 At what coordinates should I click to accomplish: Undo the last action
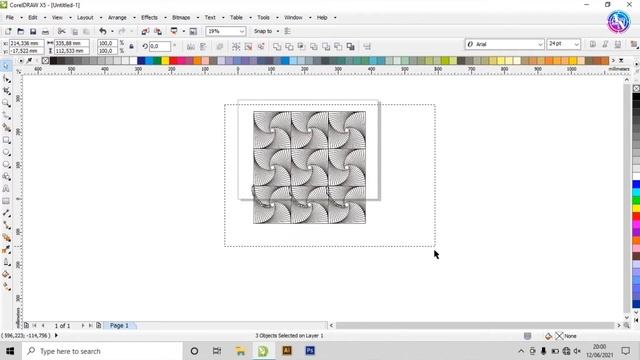point(103,31)
